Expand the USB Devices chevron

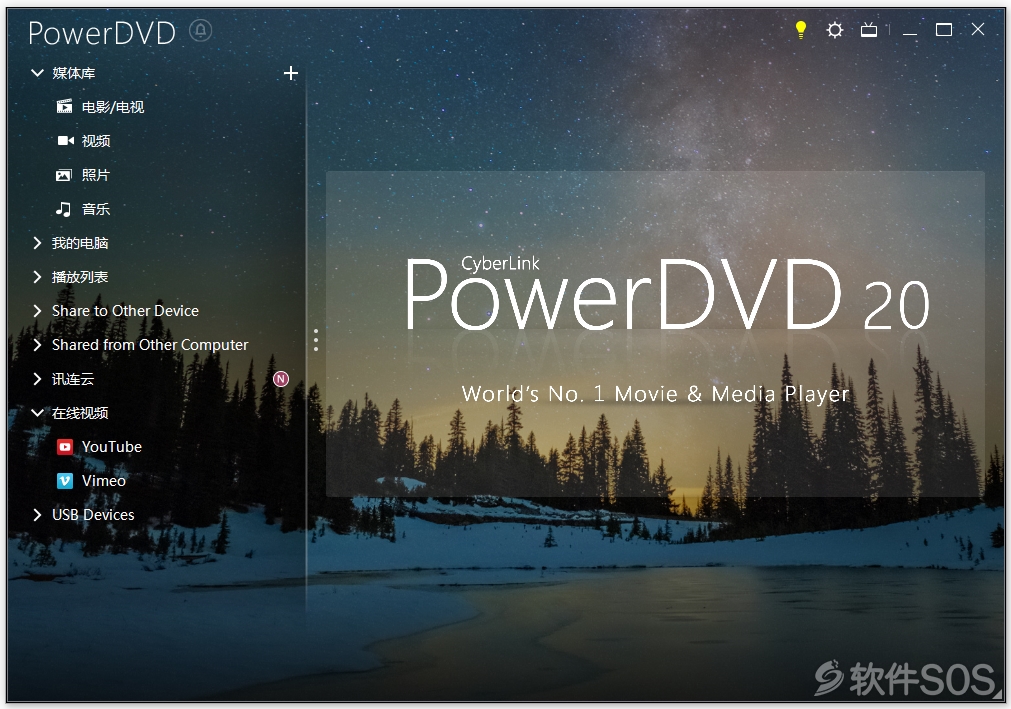(37, 514)
